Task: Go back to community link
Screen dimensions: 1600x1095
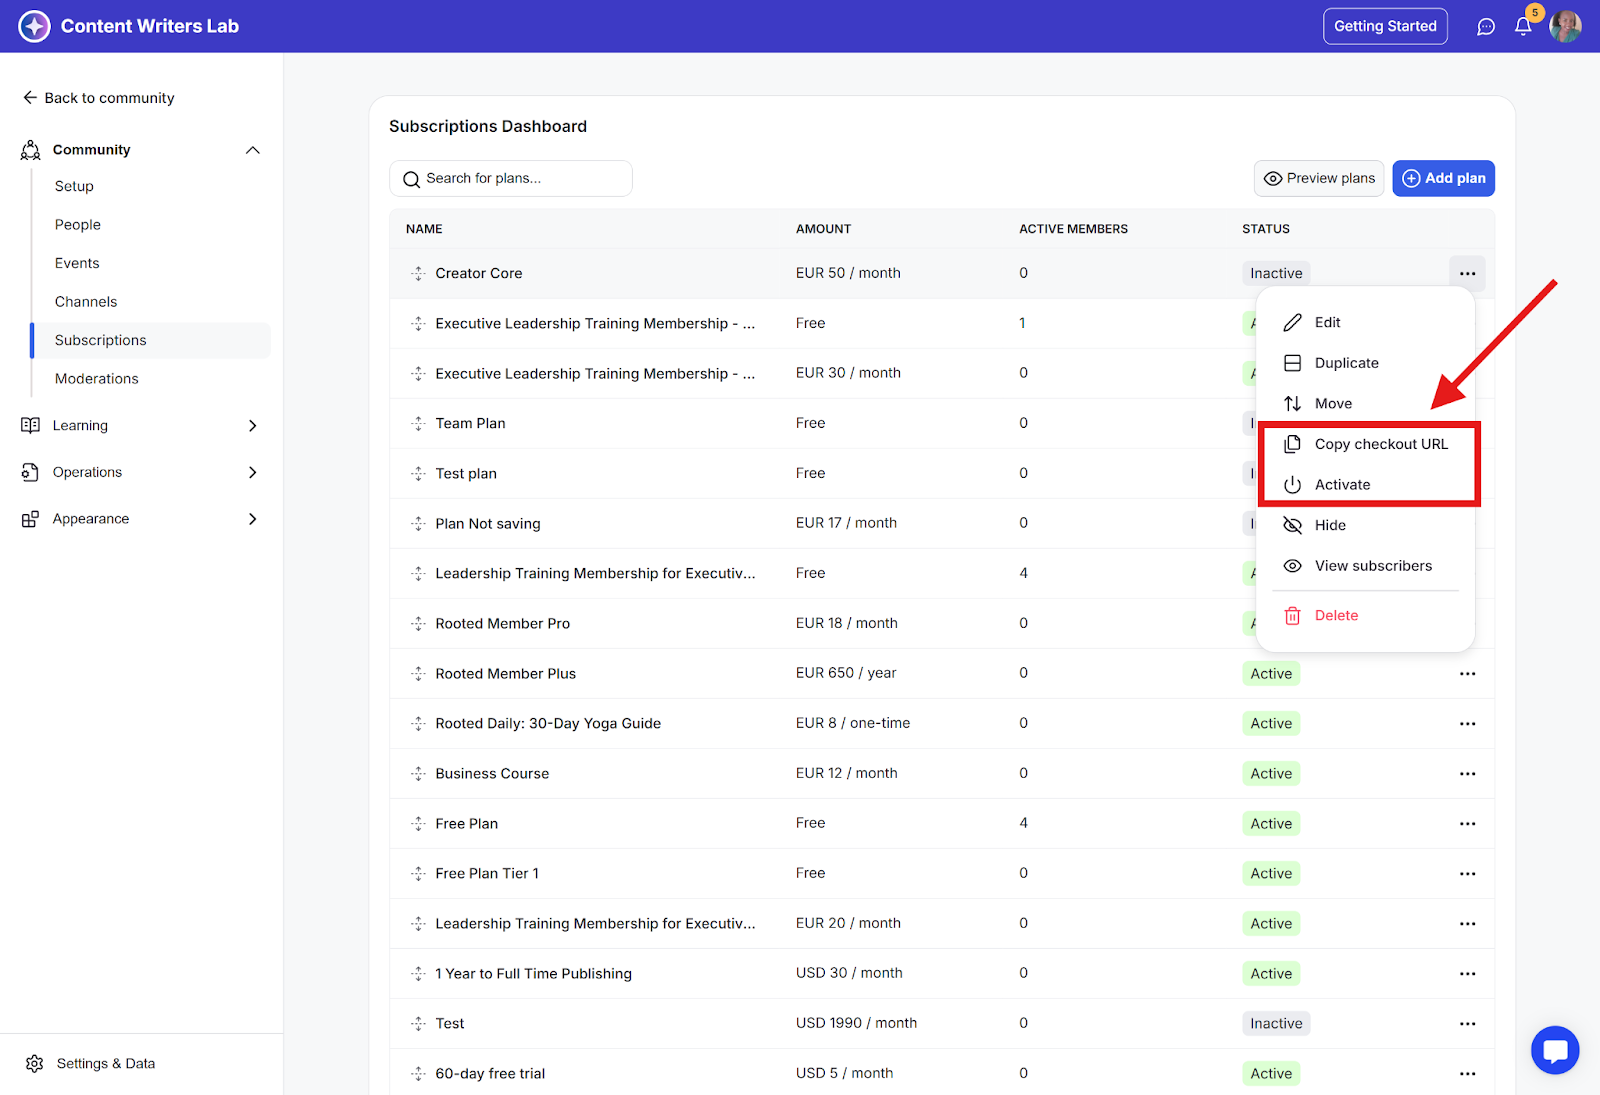Action: (x=98, y=98)
